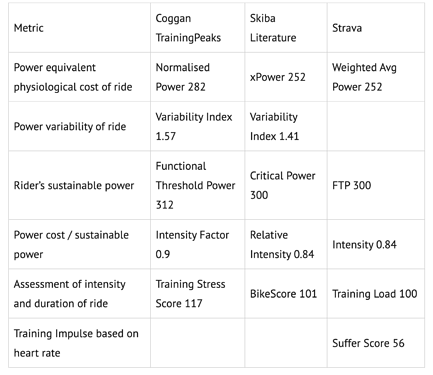Select the Training Load 100 cell
This screenshot has width=433, height=375.
[376, 294]
